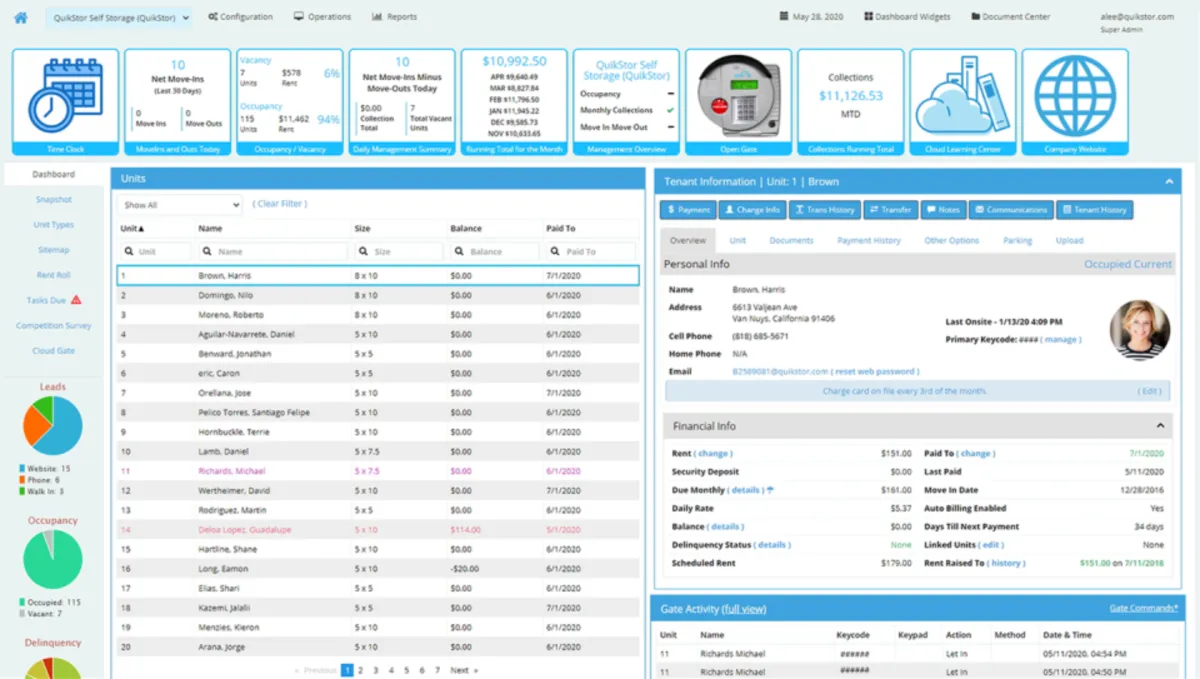Open the Time Clock widget icon
Viewport: 1200px width, 679px height.
coord(65,95)
